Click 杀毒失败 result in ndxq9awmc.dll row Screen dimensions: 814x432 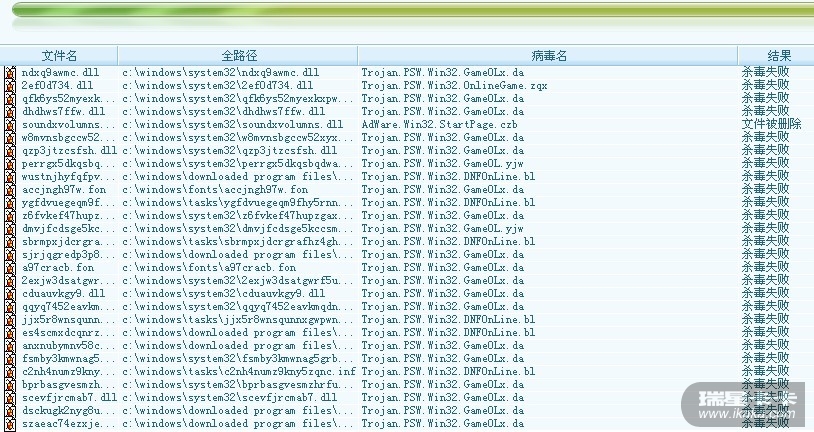(765, 73)
